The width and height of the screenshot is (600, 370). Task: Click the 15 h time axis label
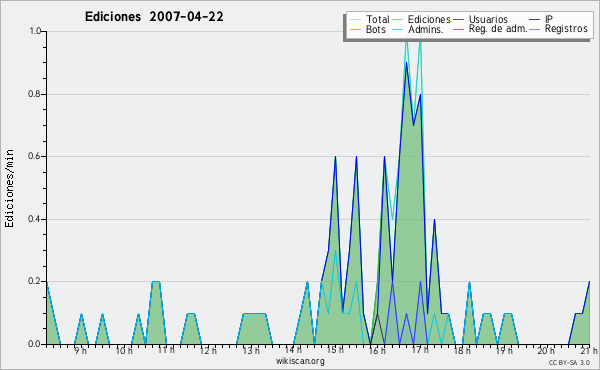point(335,350)
